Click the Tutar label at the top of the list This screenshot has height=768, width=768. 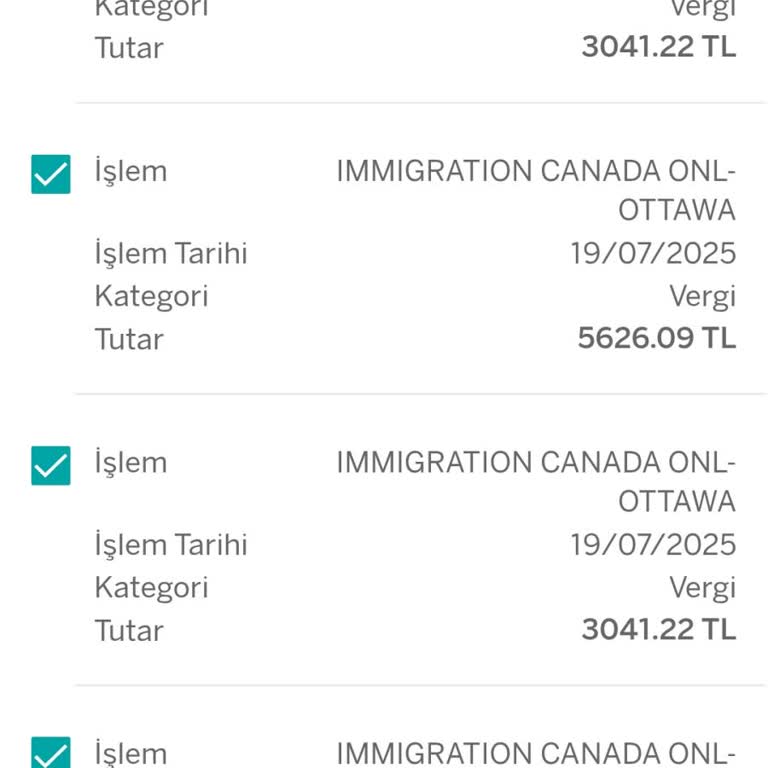click(x=129, y=48)
